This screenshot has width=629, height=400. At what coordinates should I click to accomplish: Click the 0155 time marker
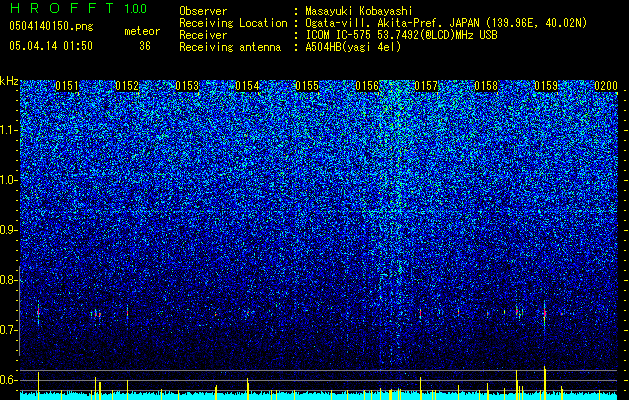click(x=307, y=86)
